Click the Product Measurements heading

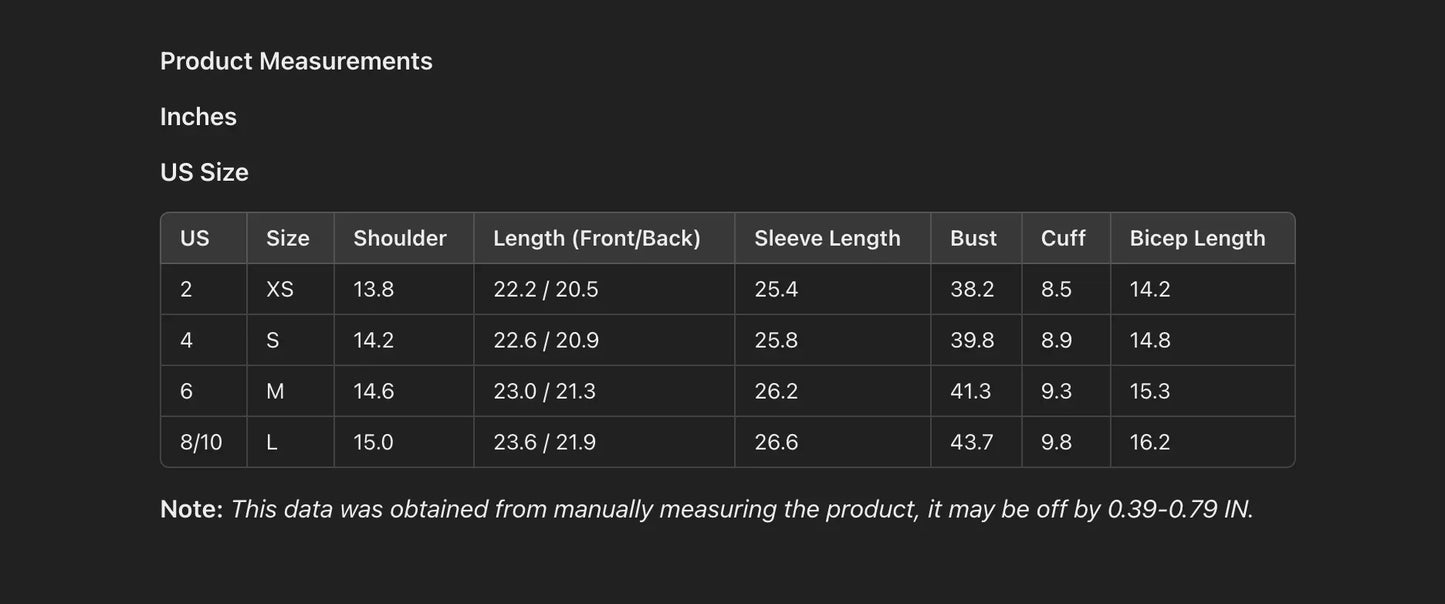tap(296, 61)
